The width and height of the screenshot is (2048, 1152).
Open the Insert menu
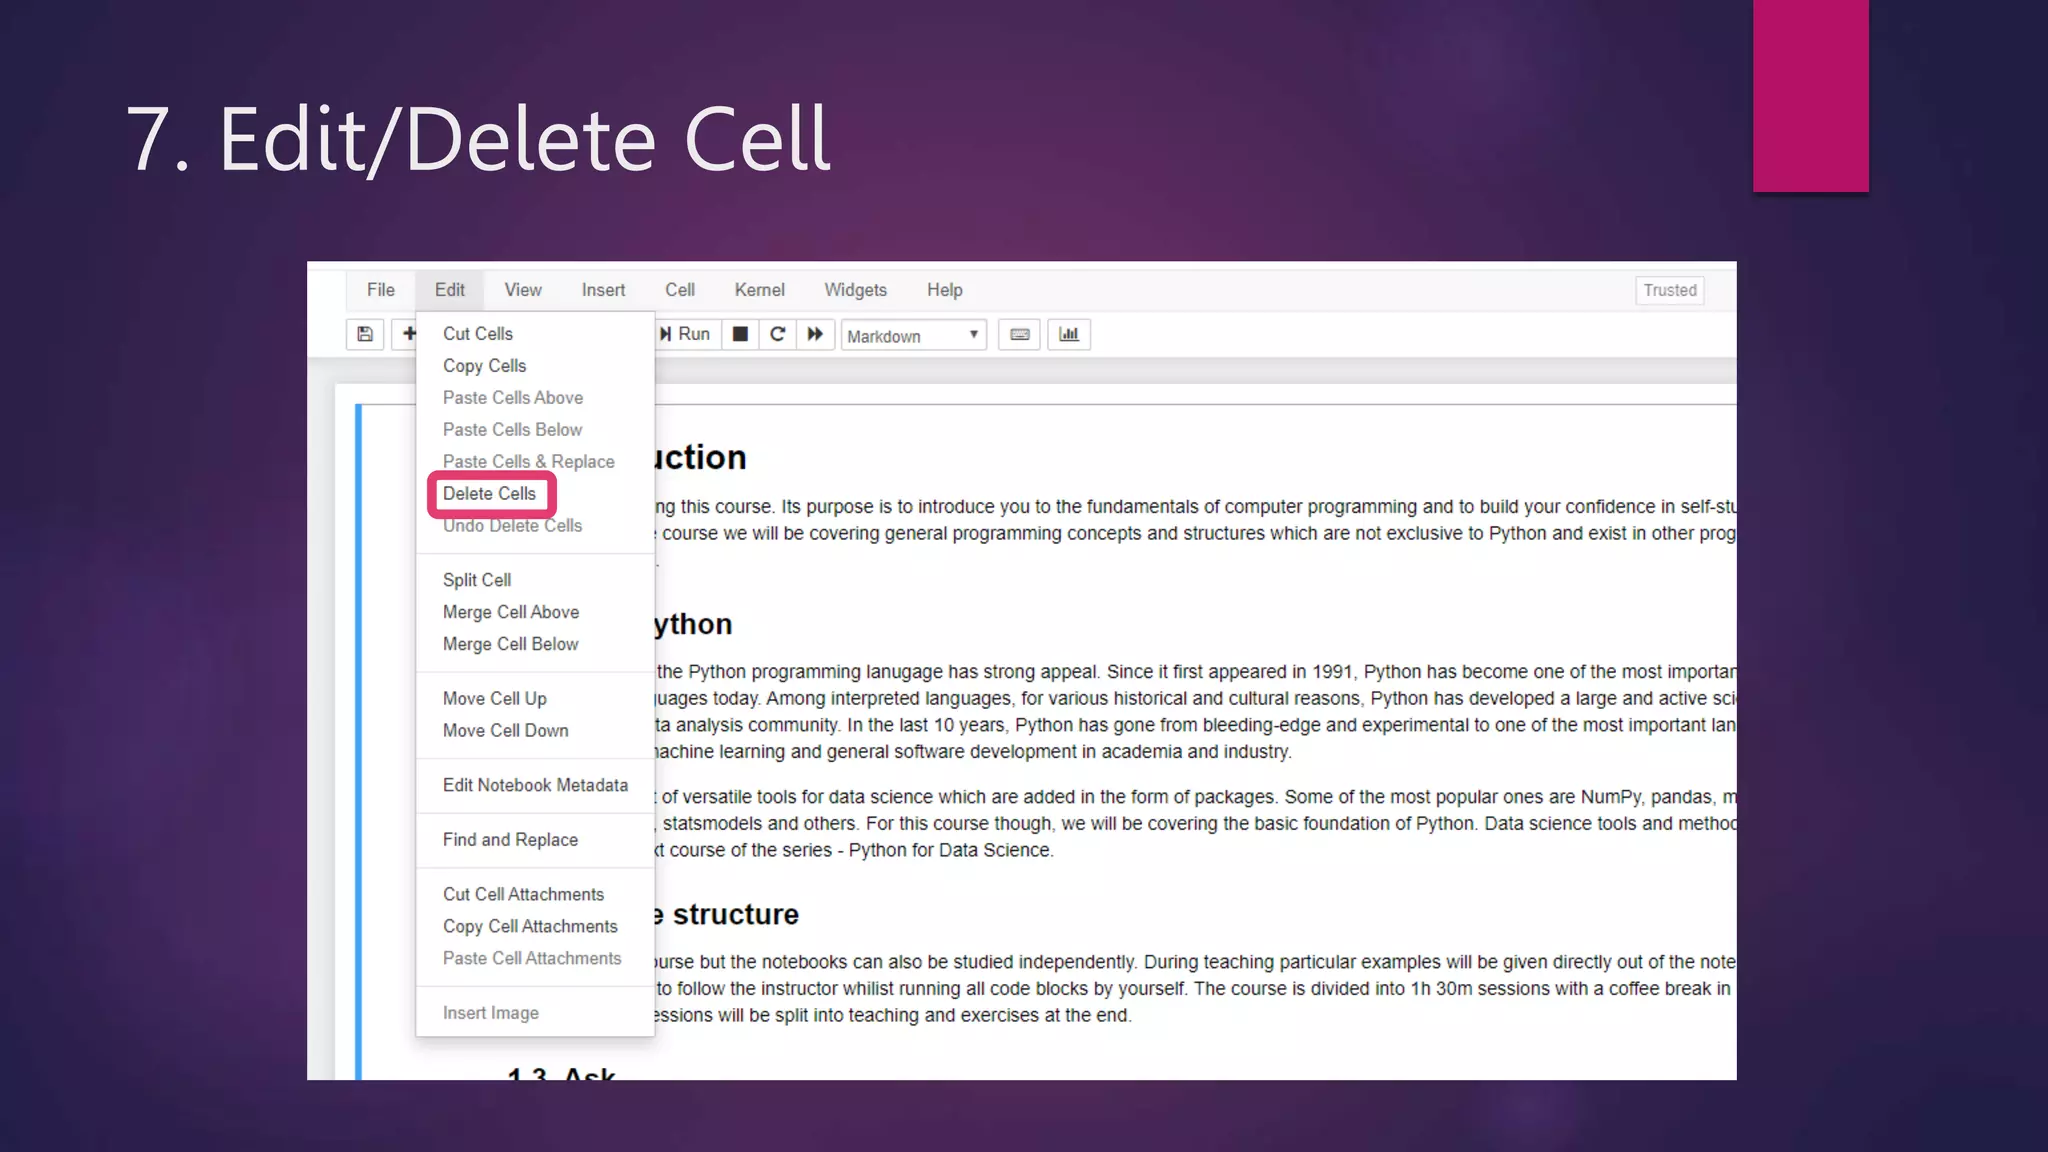point(604,290)
